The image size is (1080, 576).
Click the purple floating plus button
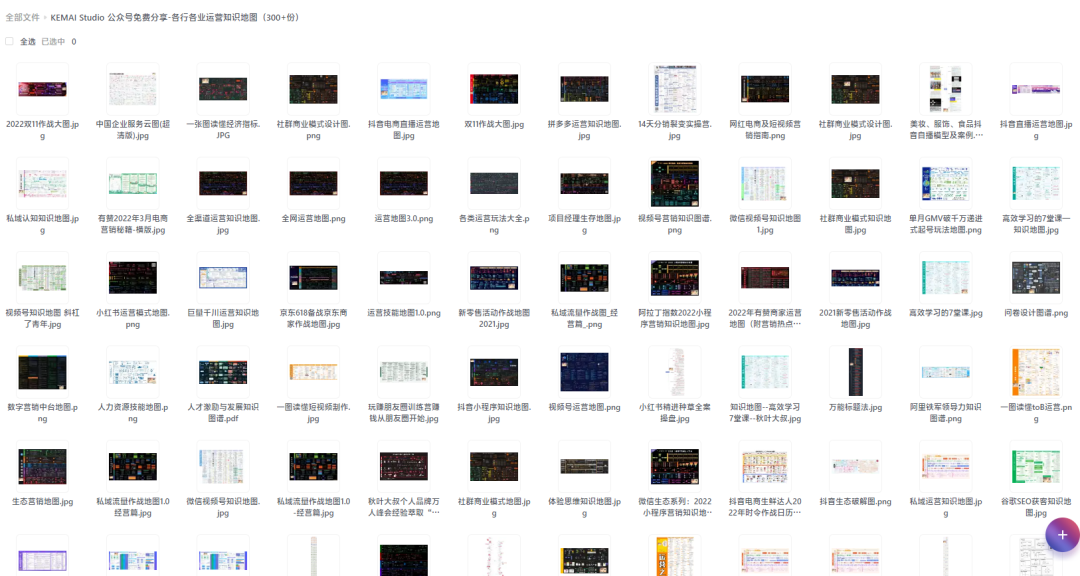tap(1062, 535)
